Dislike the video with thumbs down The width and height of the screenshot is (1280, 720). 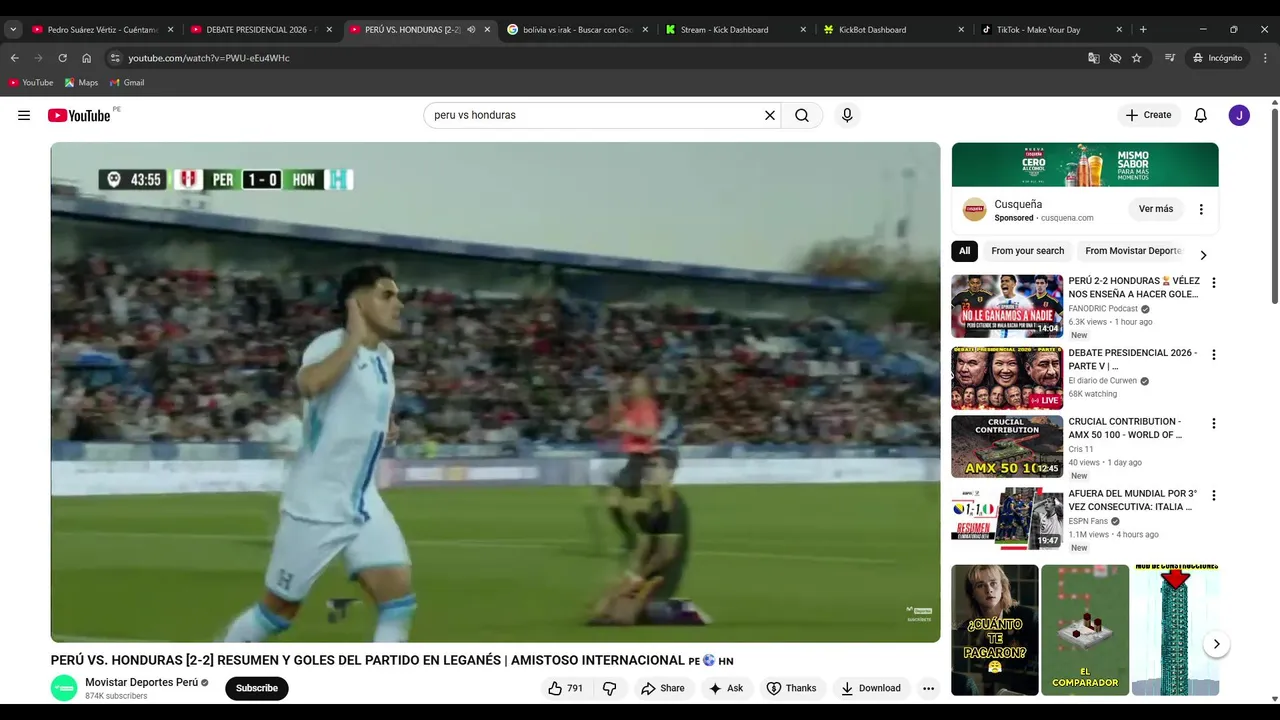pyautogui.click(x=609, y=688)
